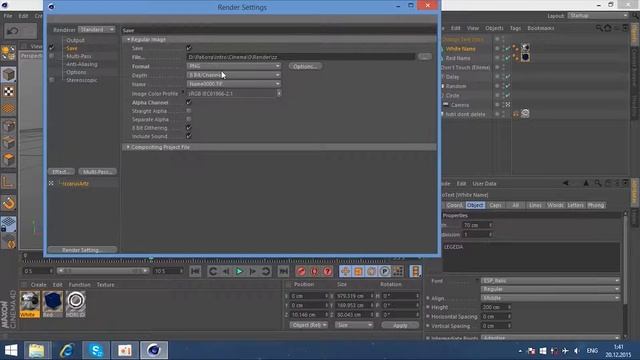Viewport: 640px width, 360px height.
Task: Open the Format PNG dropdown
Action: [x=234, y=66]
